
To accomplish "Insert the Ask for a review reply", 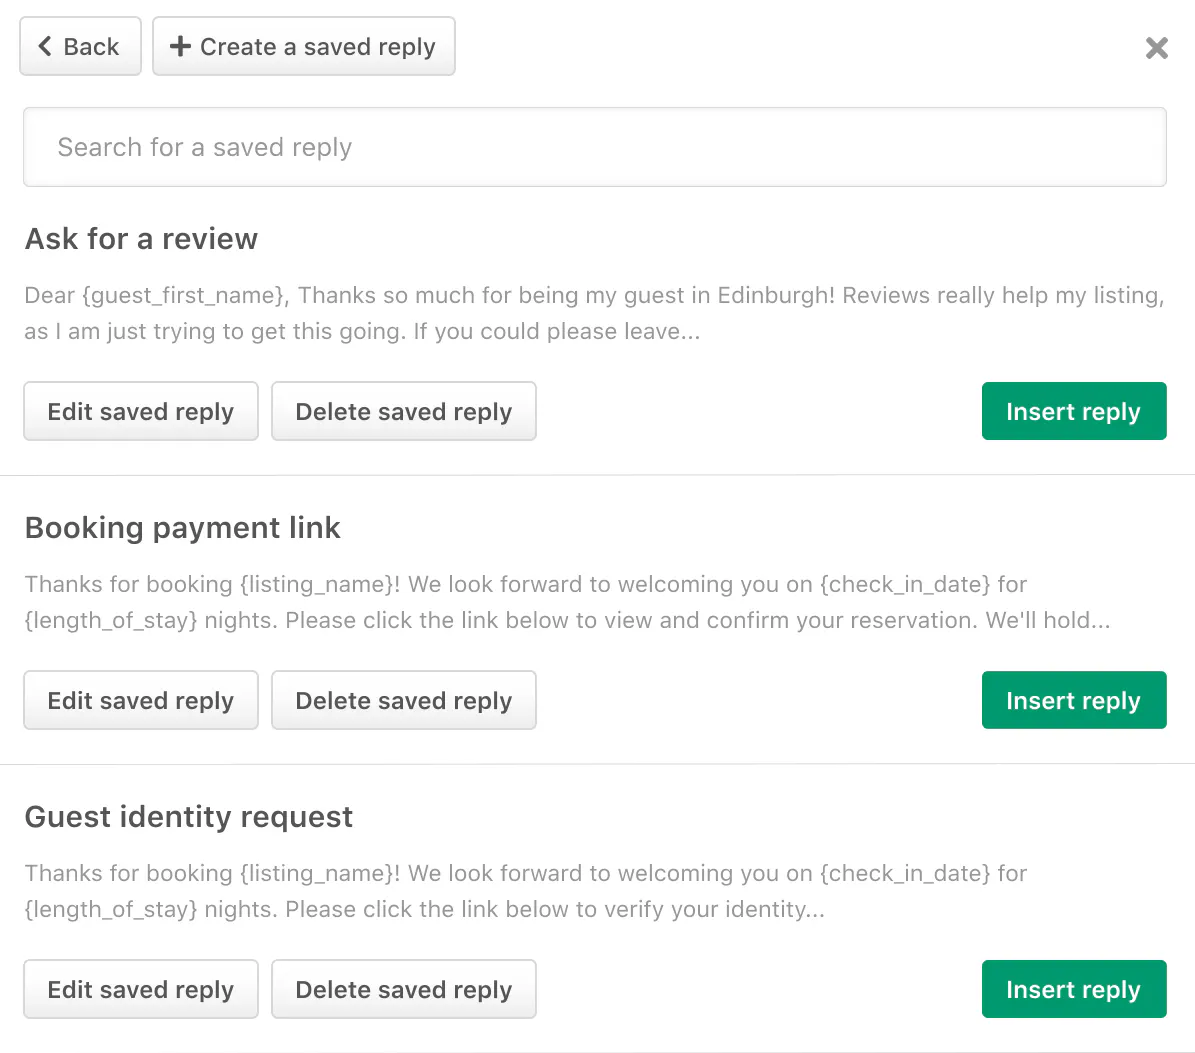I will pyautogui.click(x=1074, y=411).
